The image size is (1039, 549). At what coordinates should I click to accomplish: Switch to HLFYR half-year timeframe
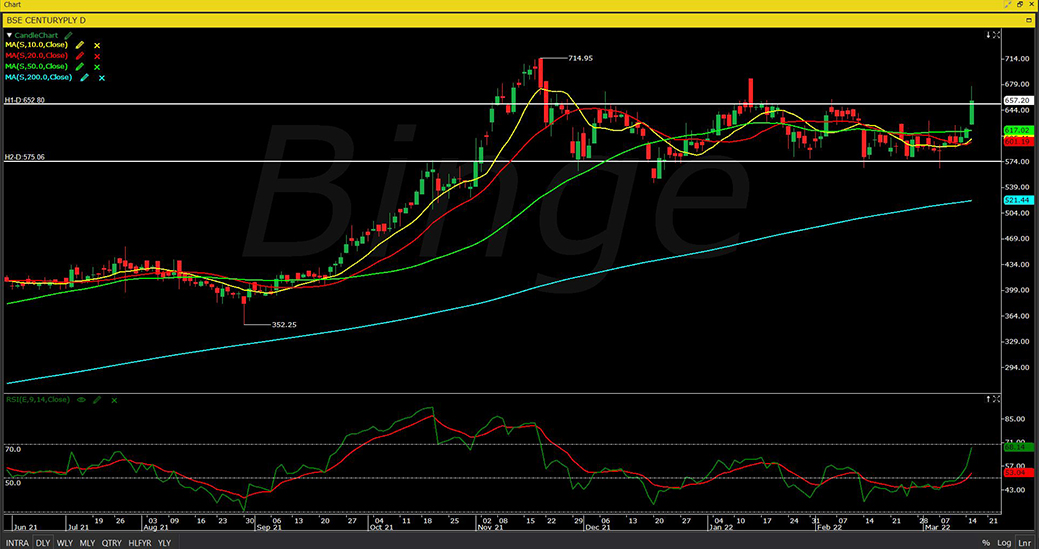tap(140, 542)
